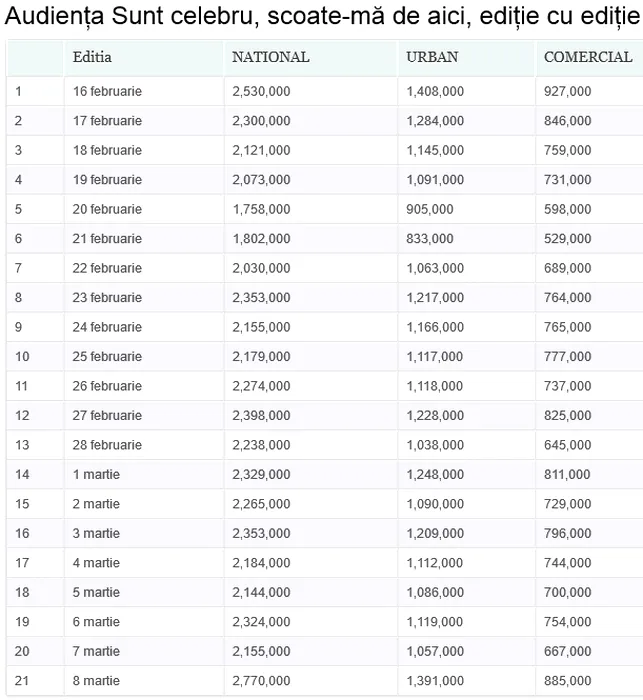Select the 16 februarie edition cell
Image resolution: width=643 pixels, height=700 pixels.
pyautogui.click(x=107, y=91)
